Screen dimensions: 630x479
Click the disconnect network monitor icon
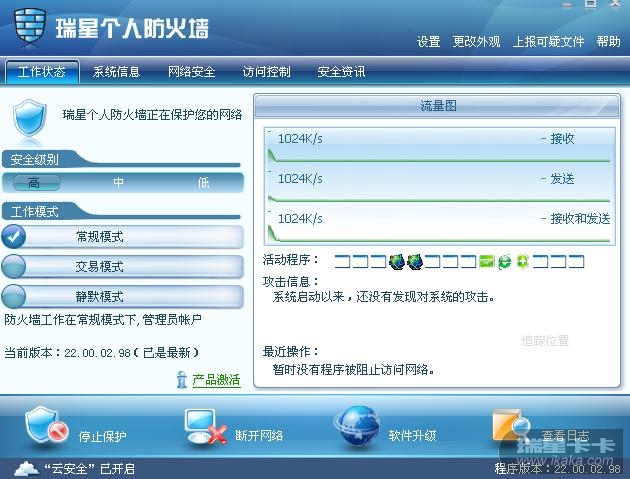pos(205,427)
